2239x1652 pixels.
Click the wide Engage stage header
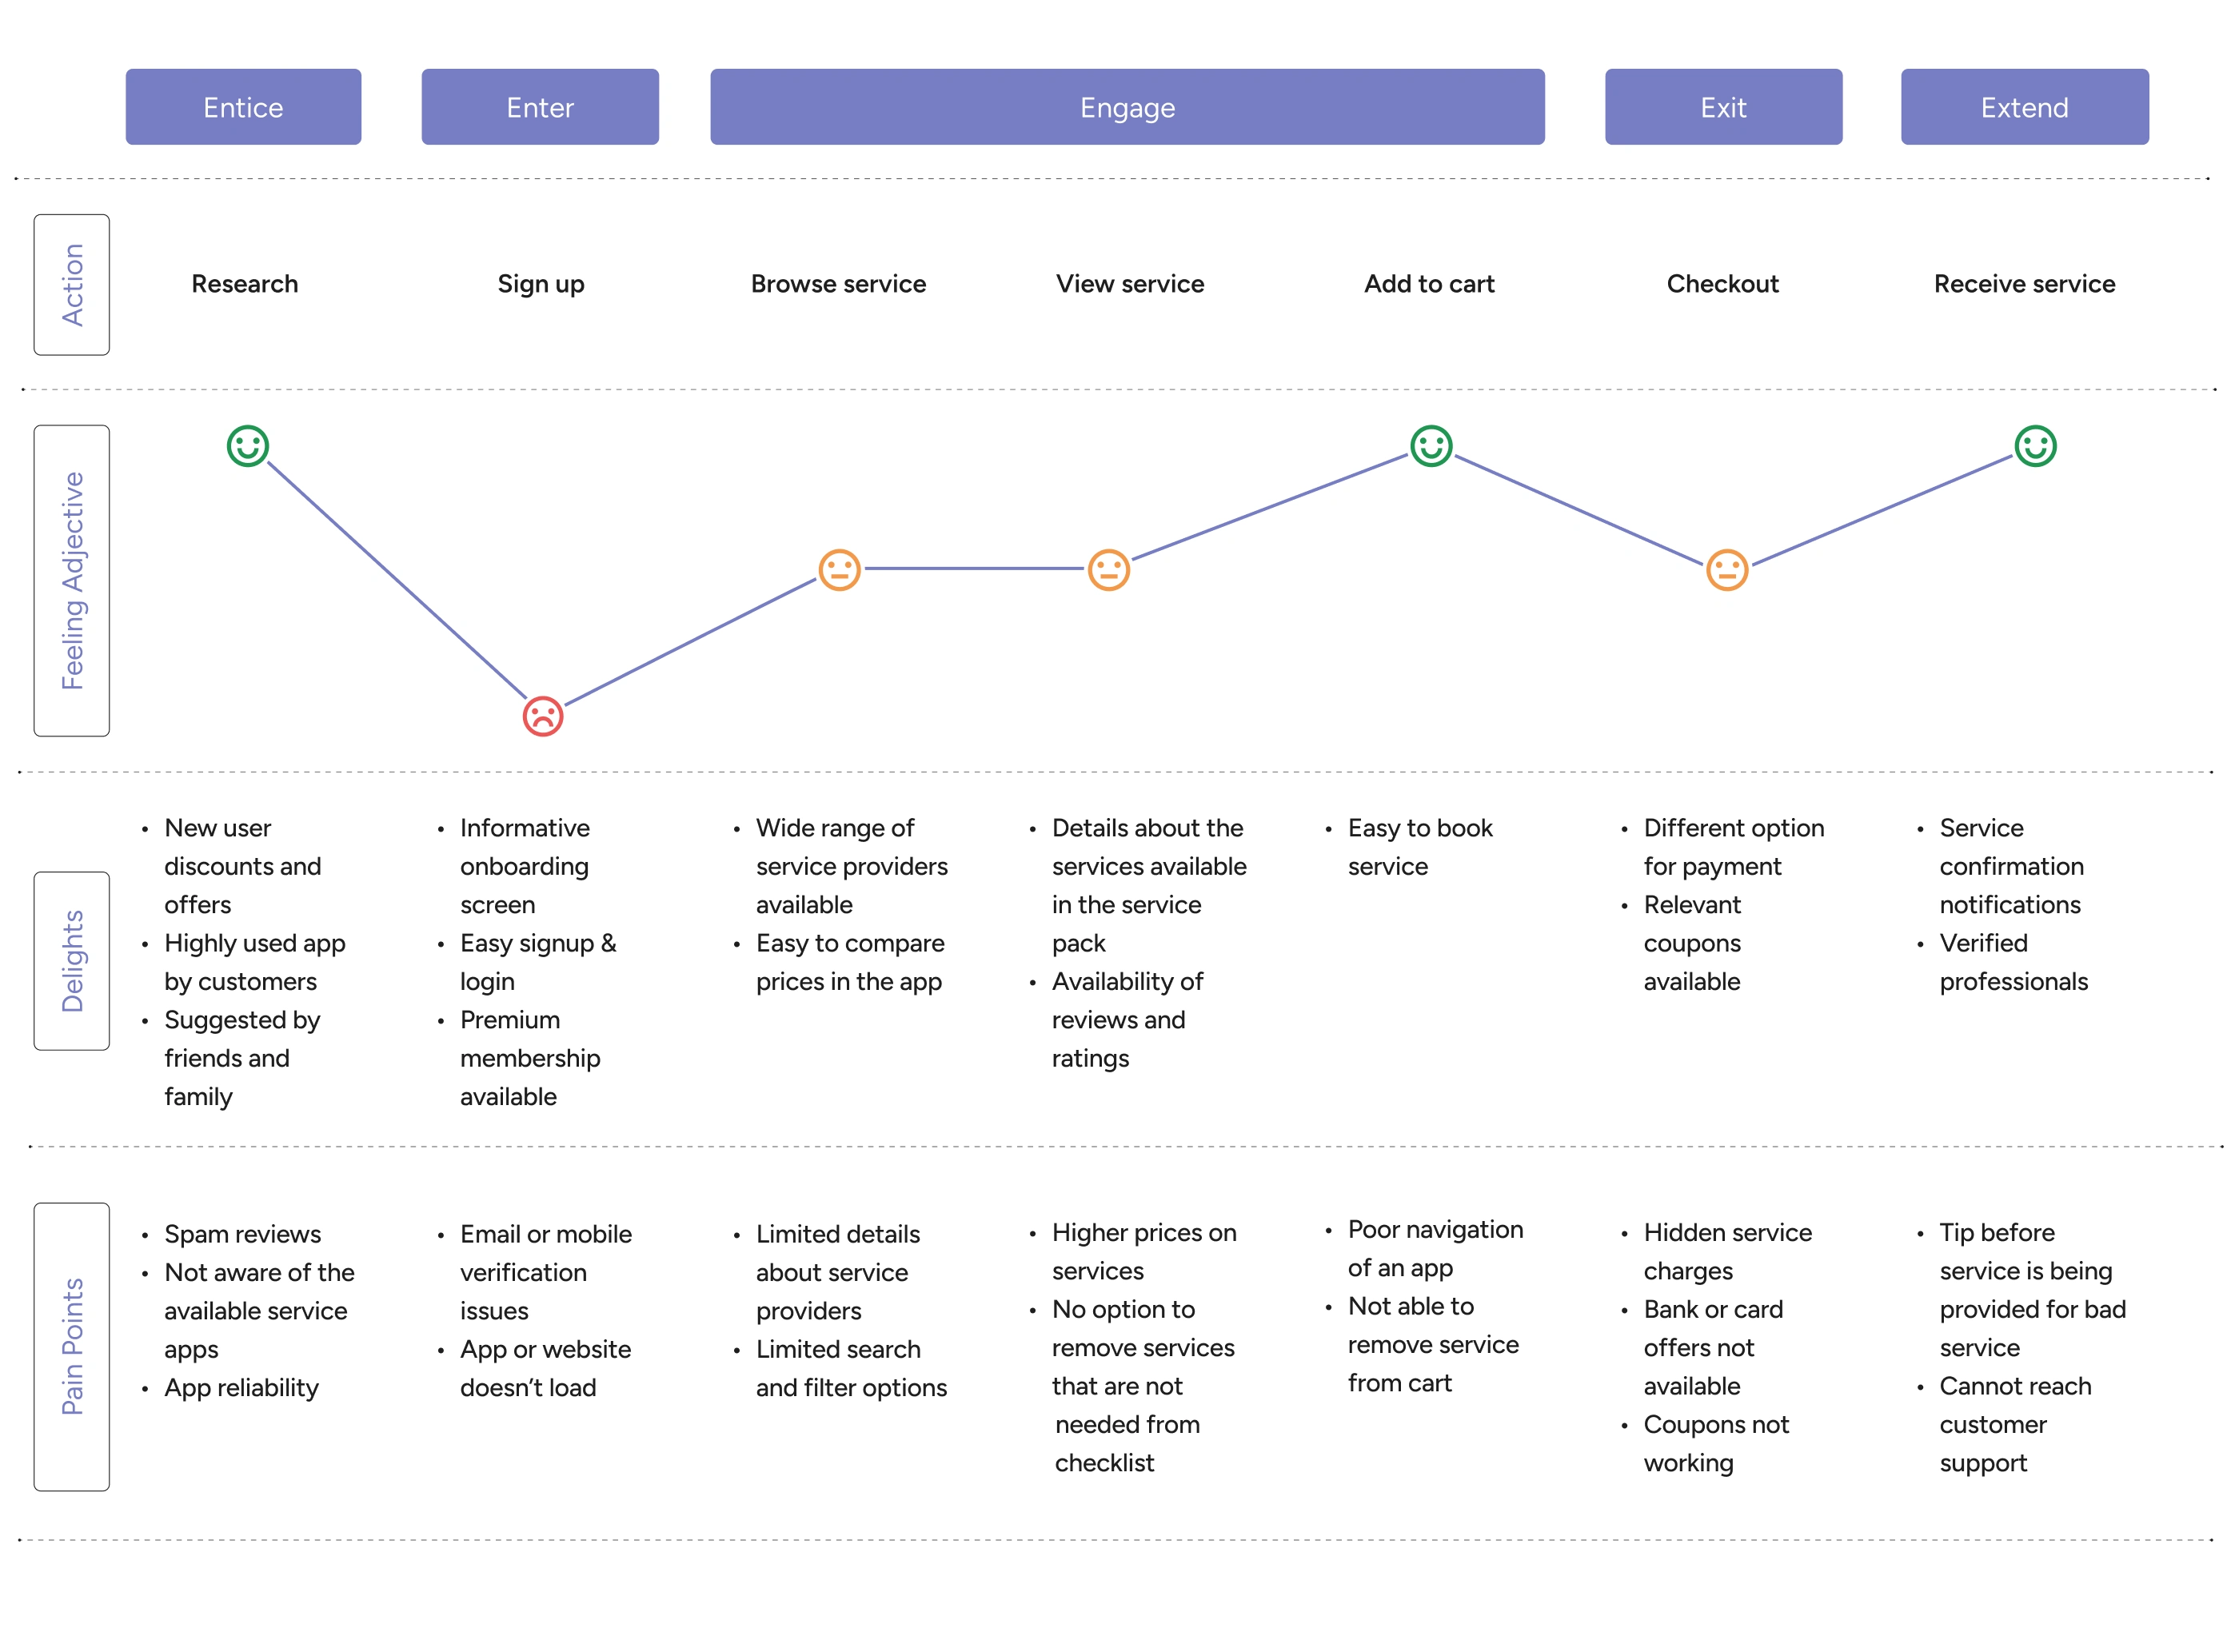point(1127,107)
